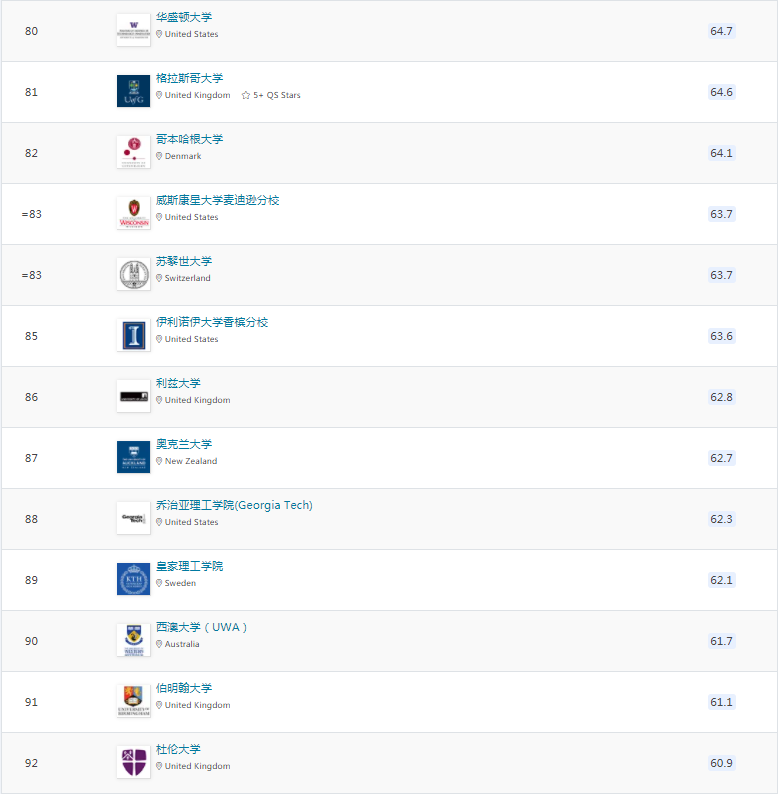Click the Australia country label
Viewport: 778px width, 794px height.
click(182, 644)
